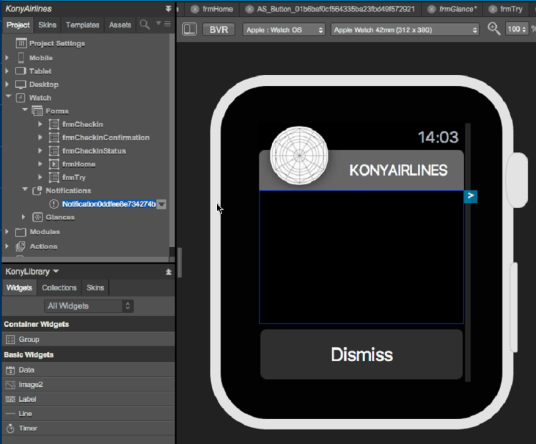Click the KONYAIRLINES notification title

[x=398, y=170]
